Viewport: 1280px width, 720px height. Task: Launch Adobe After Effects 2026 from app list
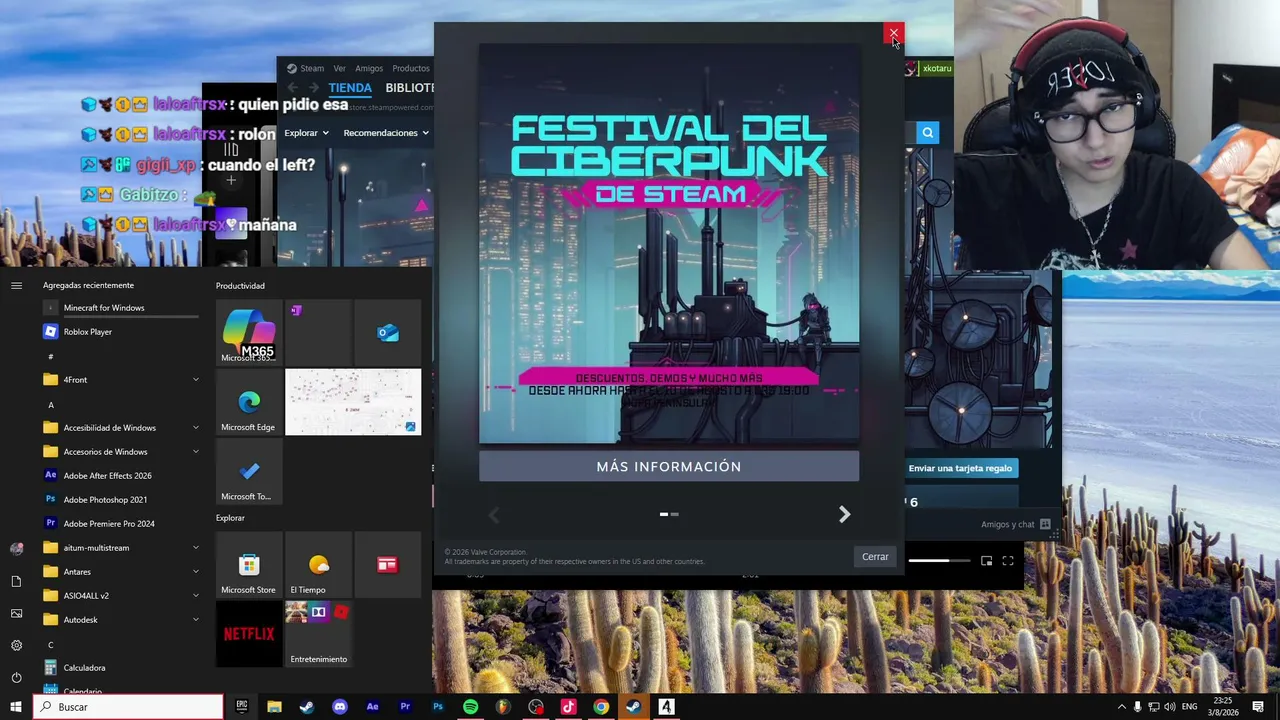120,476
